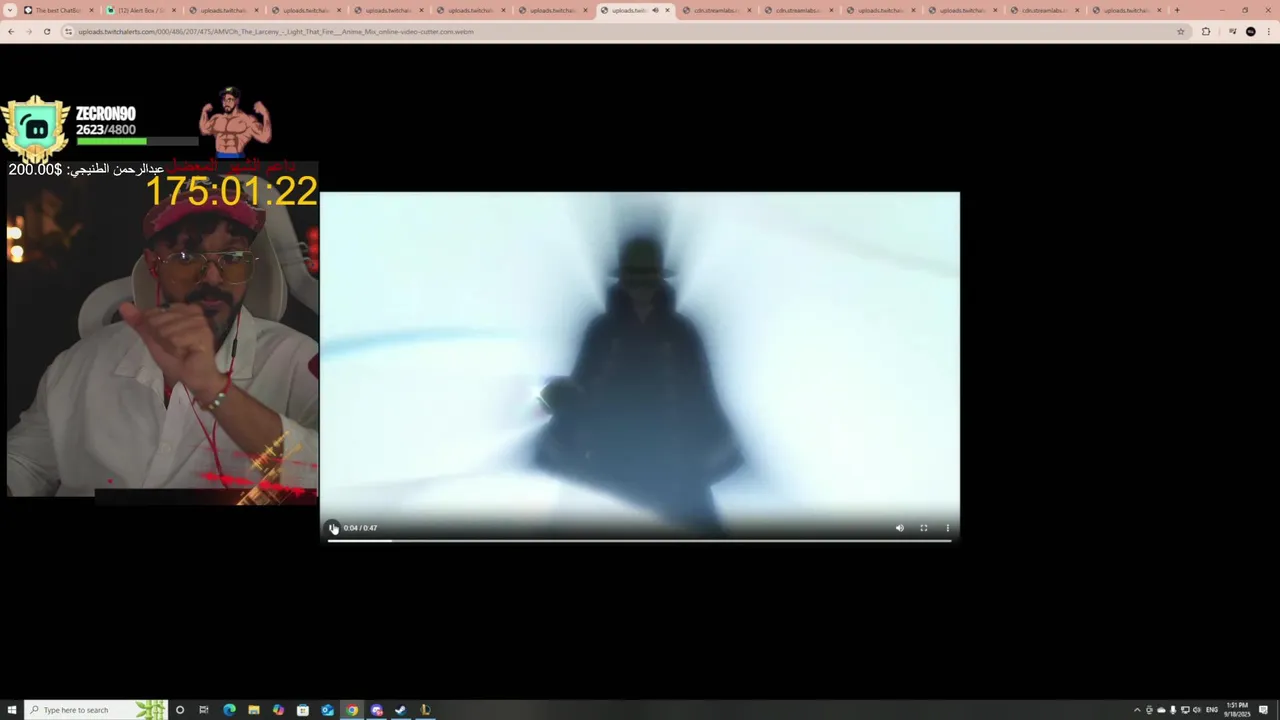Close the active uploads.twitch tab

tap(667, 10)
